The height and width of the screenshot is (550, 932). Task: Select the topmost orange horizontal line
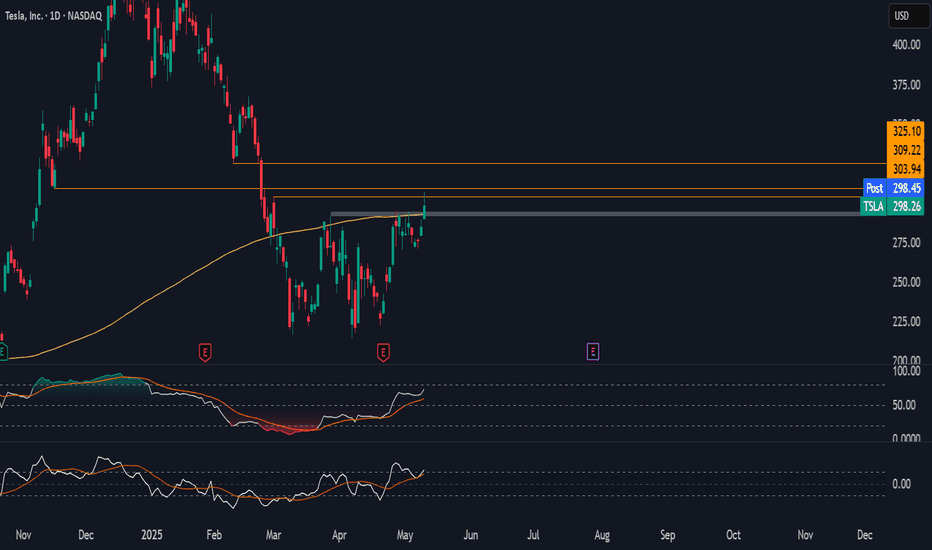click(x=559, y=163)
